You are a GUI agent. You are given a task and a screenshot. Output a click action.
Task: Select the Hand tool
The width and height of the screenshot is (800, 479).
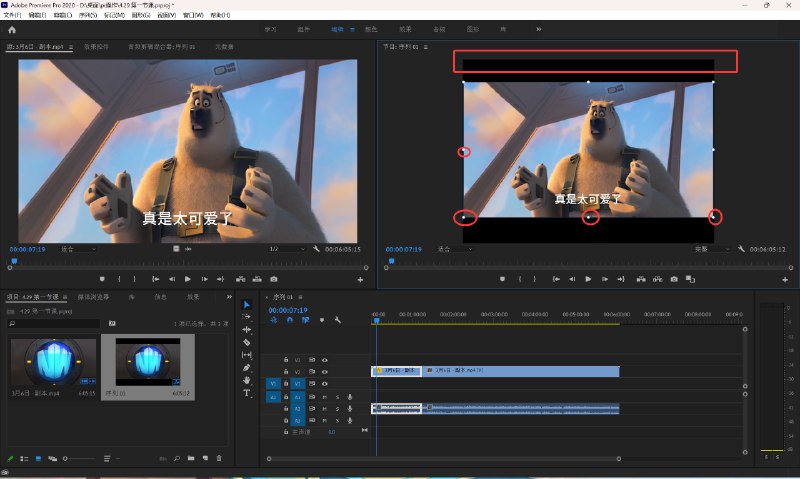click(x=247, y=380)
